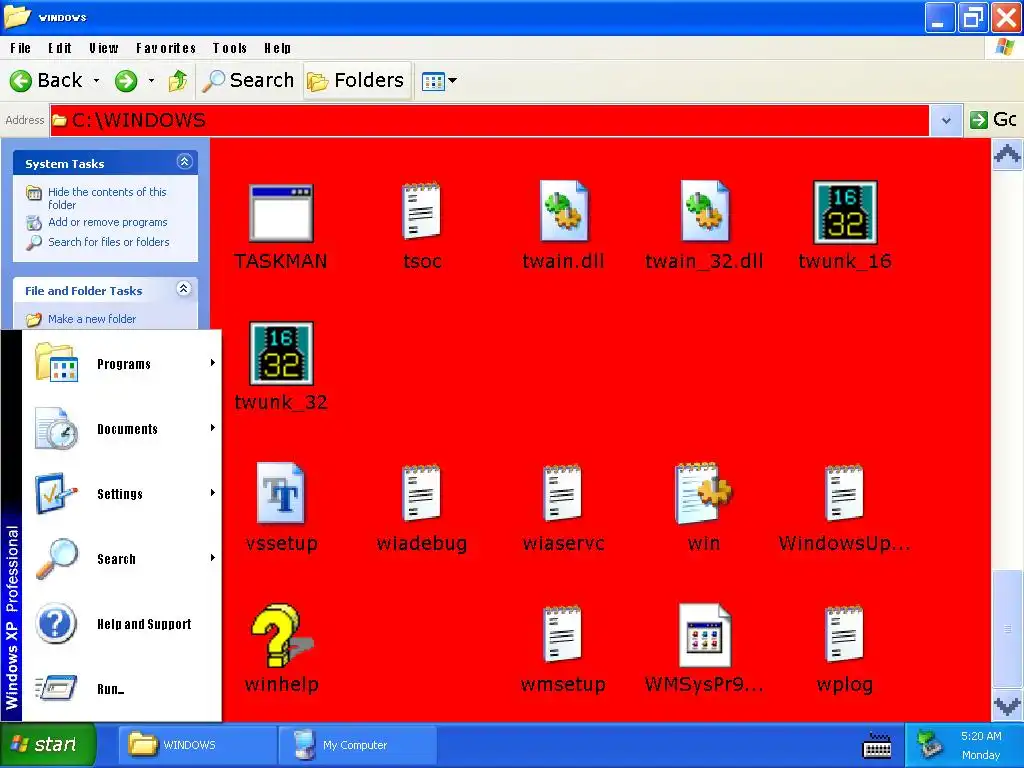Expand the Address bar dropdown
Viewport: 1024px width, 768px height.
click(x=946, y=120)
